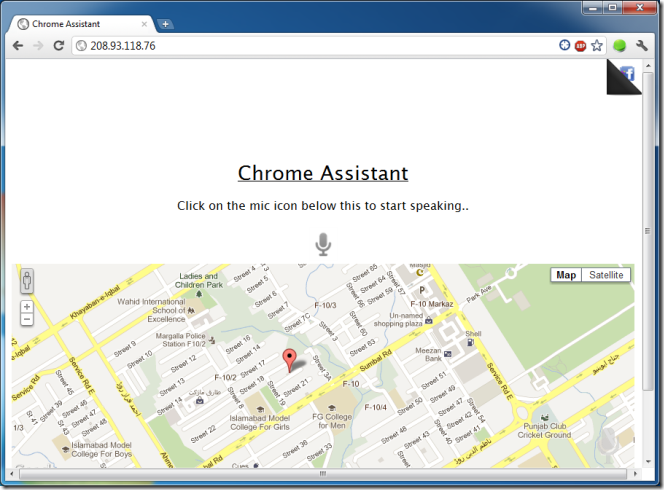Click the scroll up arrow of page scrollbar

(x=647, y=66)
